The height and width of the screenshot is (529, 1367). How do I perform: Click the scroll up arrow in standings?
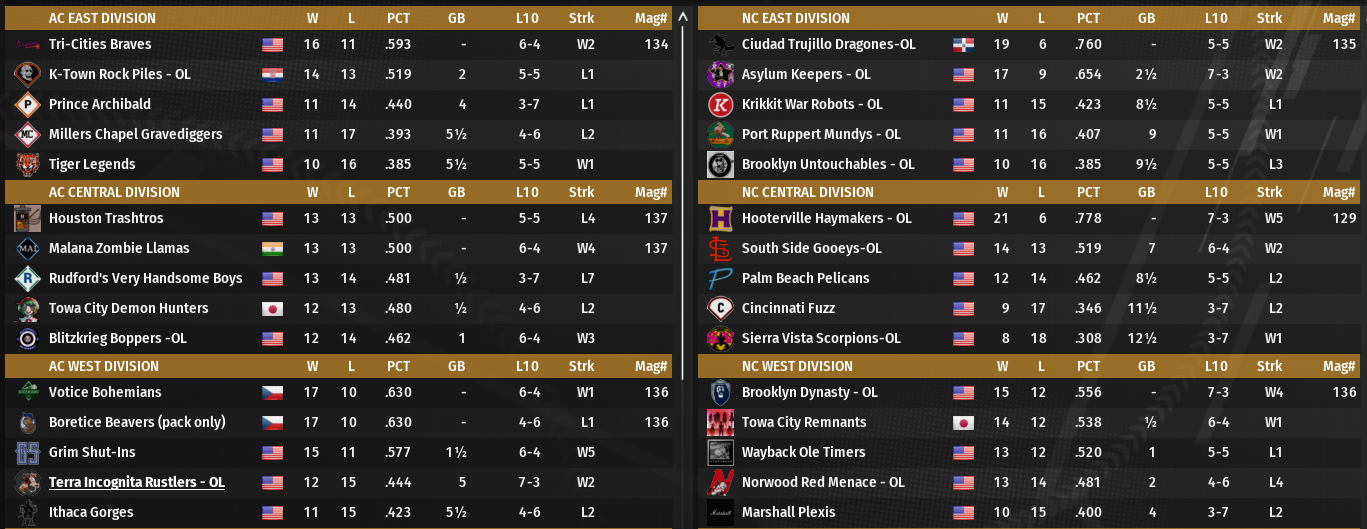[683, 17]
